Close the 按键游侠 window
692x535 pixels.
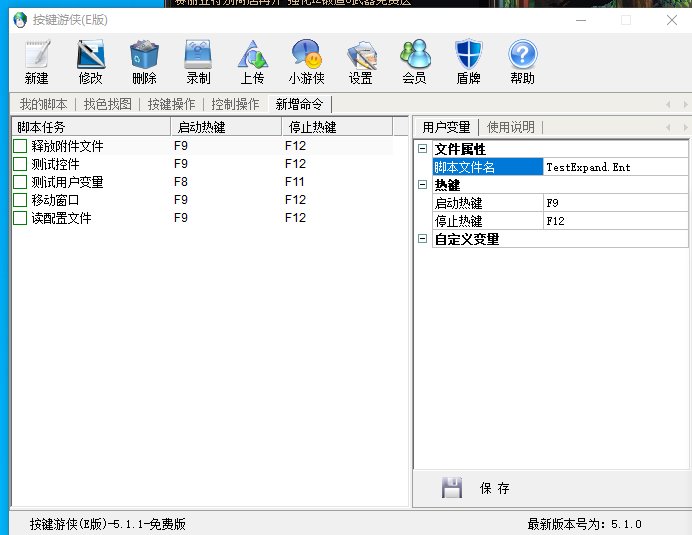[x=672, y=20]
